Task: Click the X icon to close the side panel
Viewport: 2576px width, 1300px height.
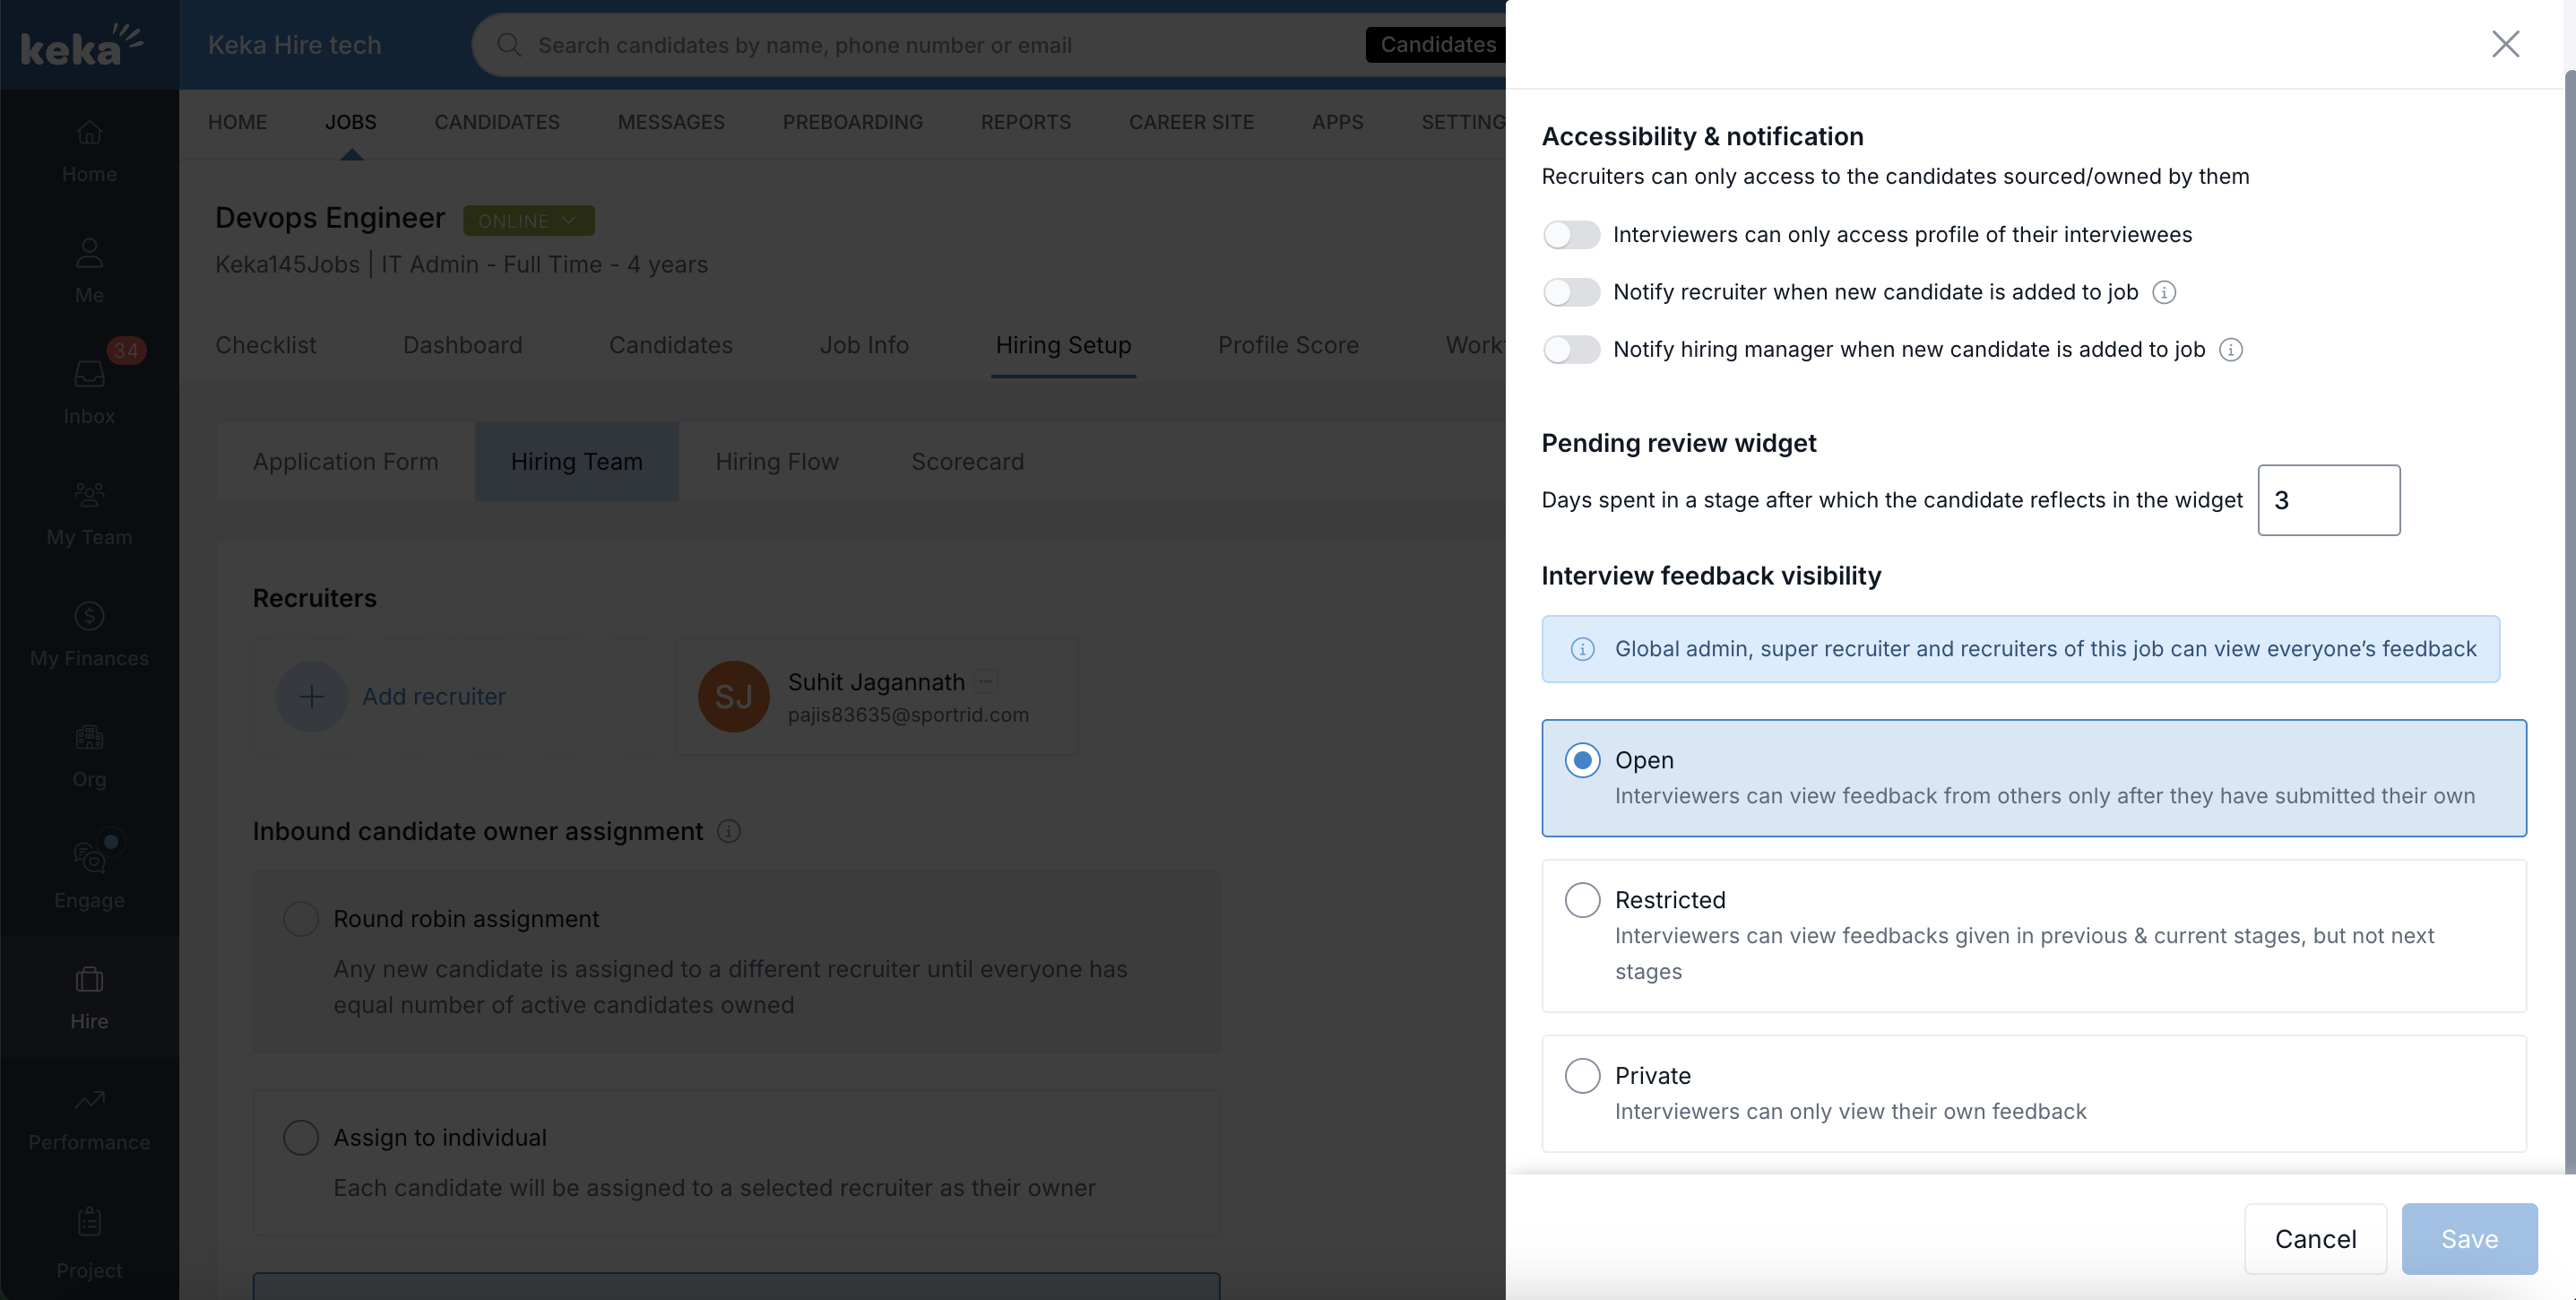Action: (2504, 44)
